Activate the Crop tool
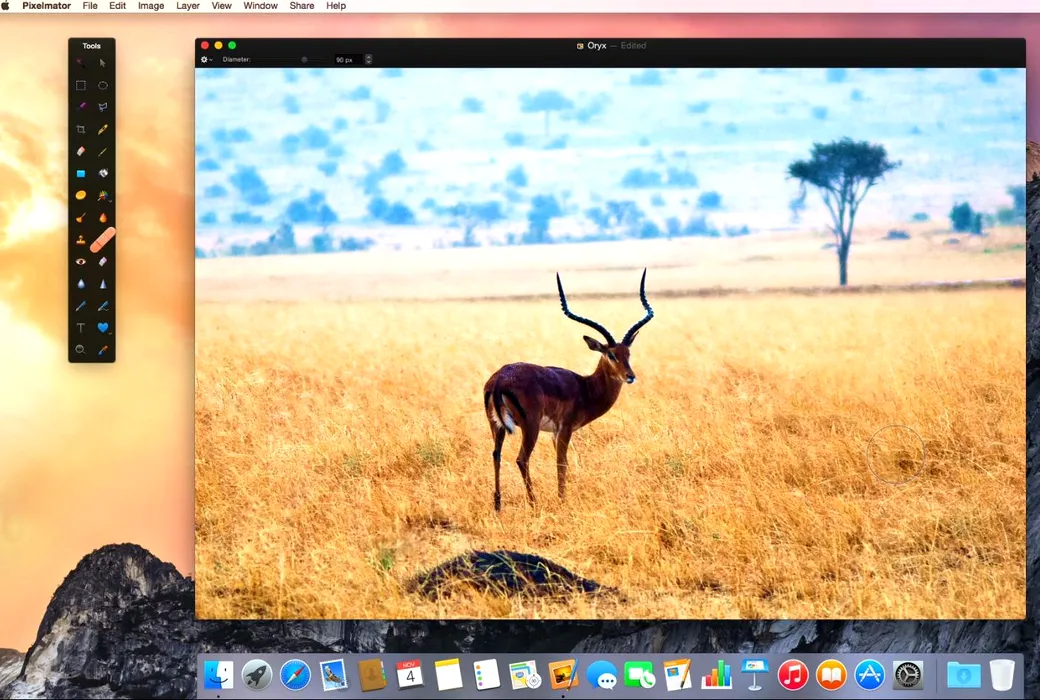The image size is (1040, 700). pos(81,129)
